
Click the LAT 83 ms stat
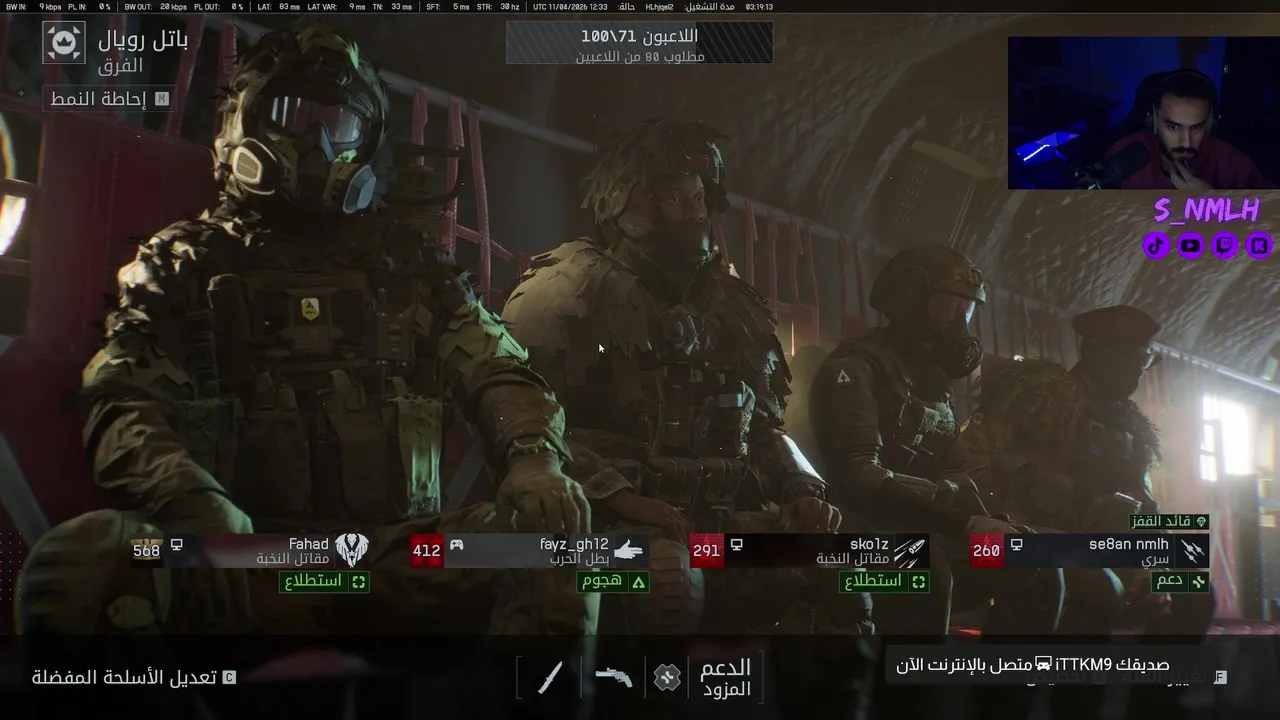tap(278, 6)
